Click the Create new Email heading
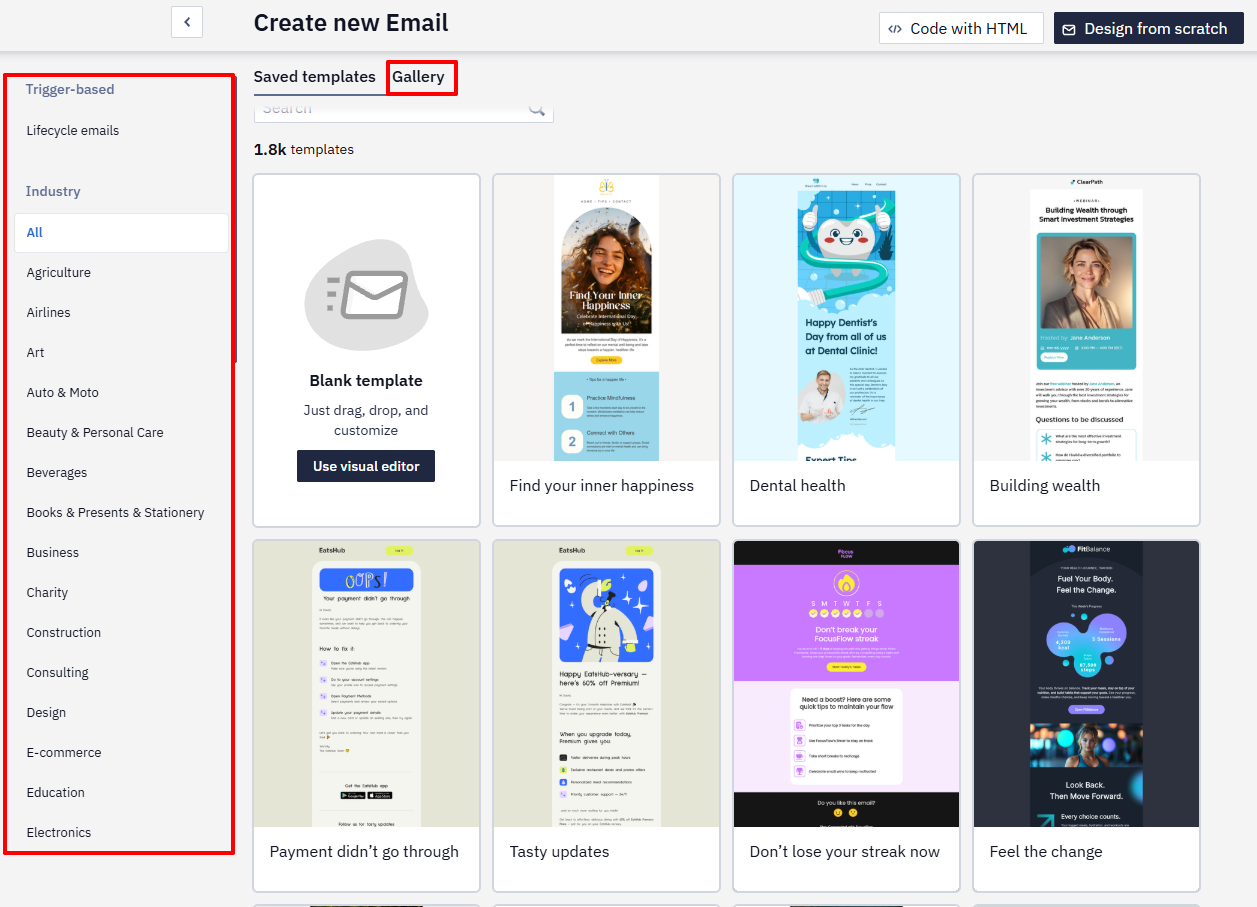 coord(351,23)
